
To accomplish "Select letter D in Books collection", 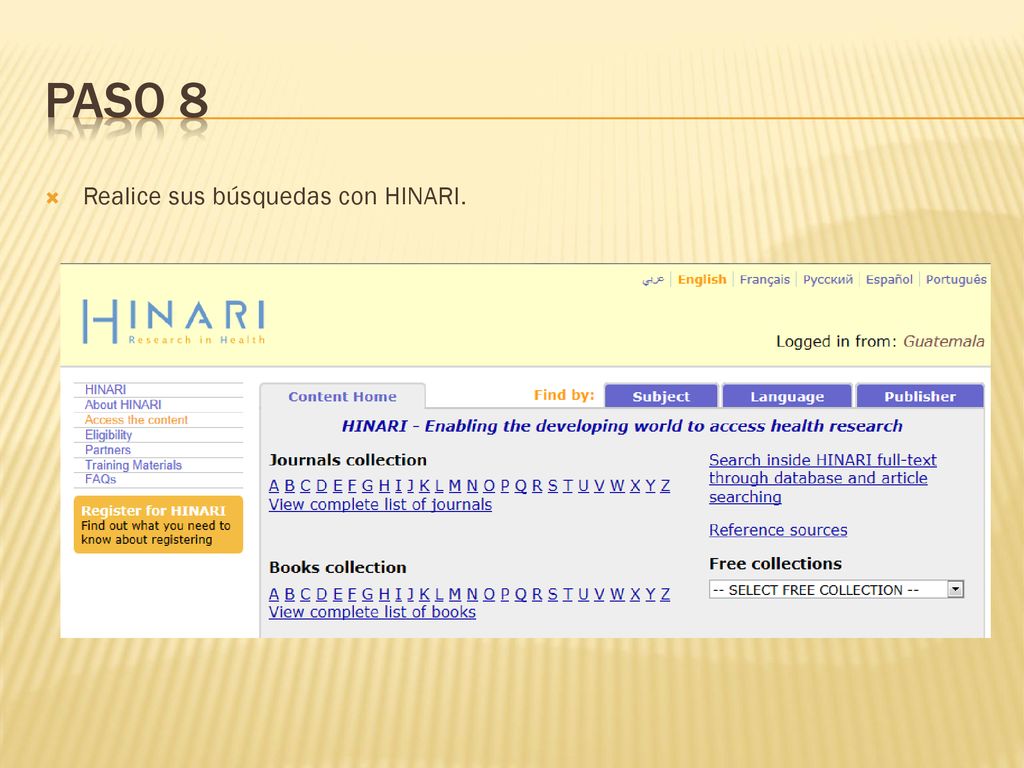I will [321, 594].
